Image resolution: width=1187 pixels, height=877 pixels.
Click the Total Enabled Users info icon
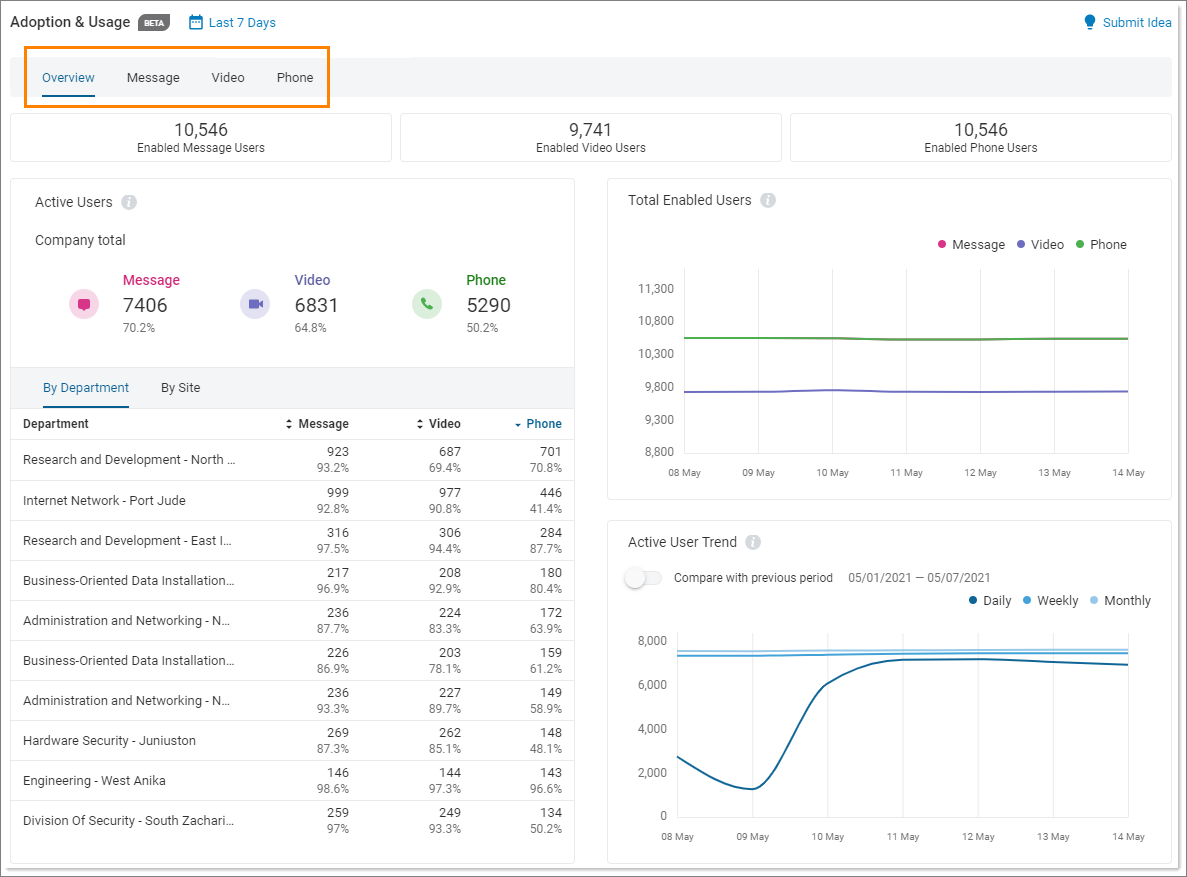pyautogui.click(x=767, y=200)
